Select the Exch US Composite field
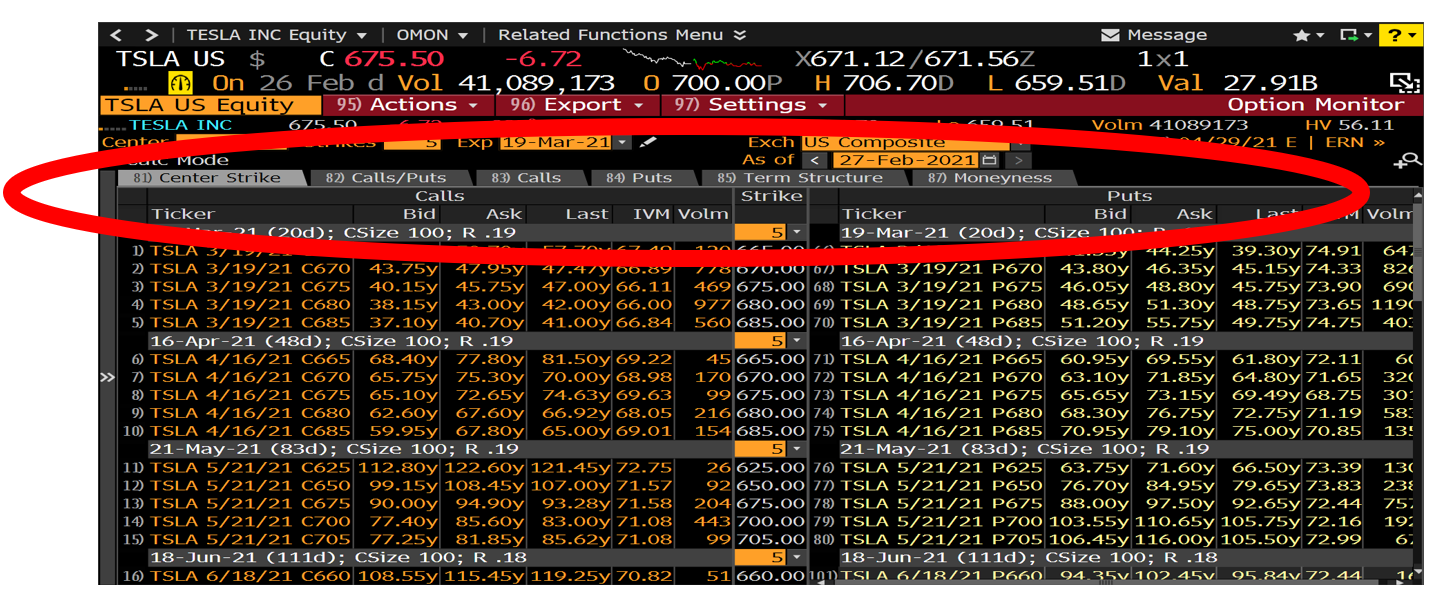The width and height of the screenshot is (1437, 592). (905, 143)
